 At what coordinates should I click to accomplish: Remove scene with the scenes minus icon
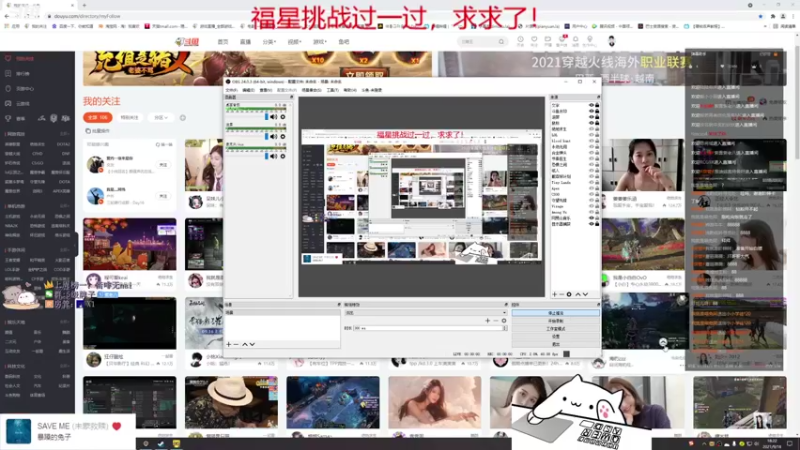pos(236,344)
